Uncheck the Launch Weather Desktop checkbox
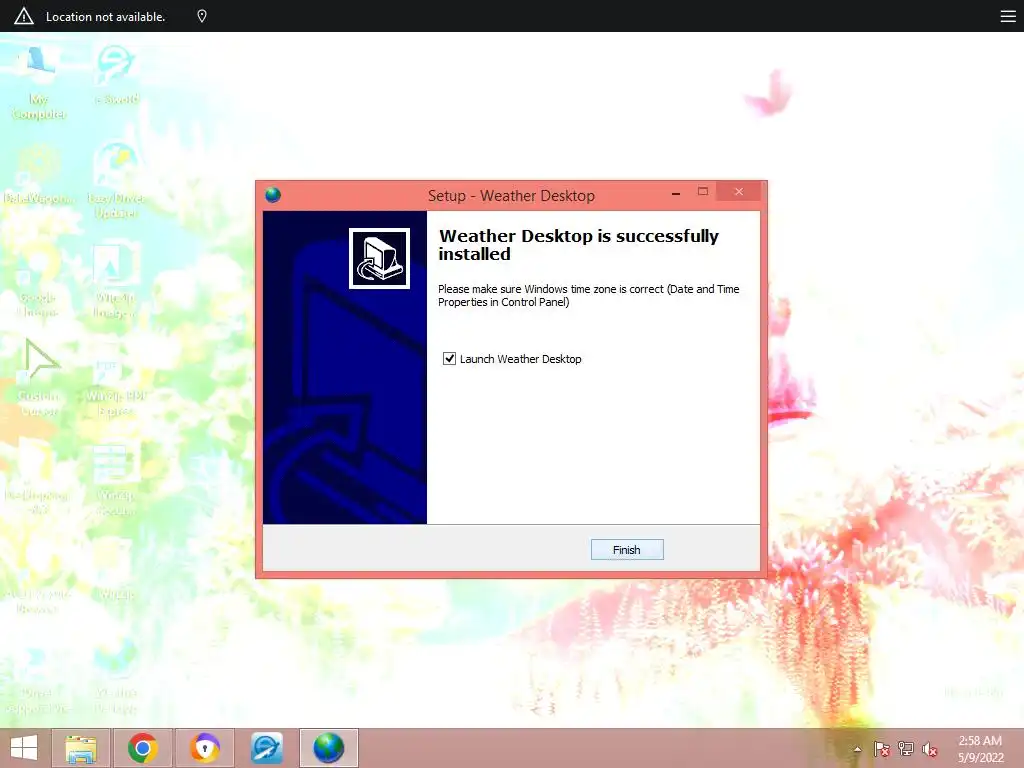Viewport: 1024px width, 768px height. (x=449, y=359)
